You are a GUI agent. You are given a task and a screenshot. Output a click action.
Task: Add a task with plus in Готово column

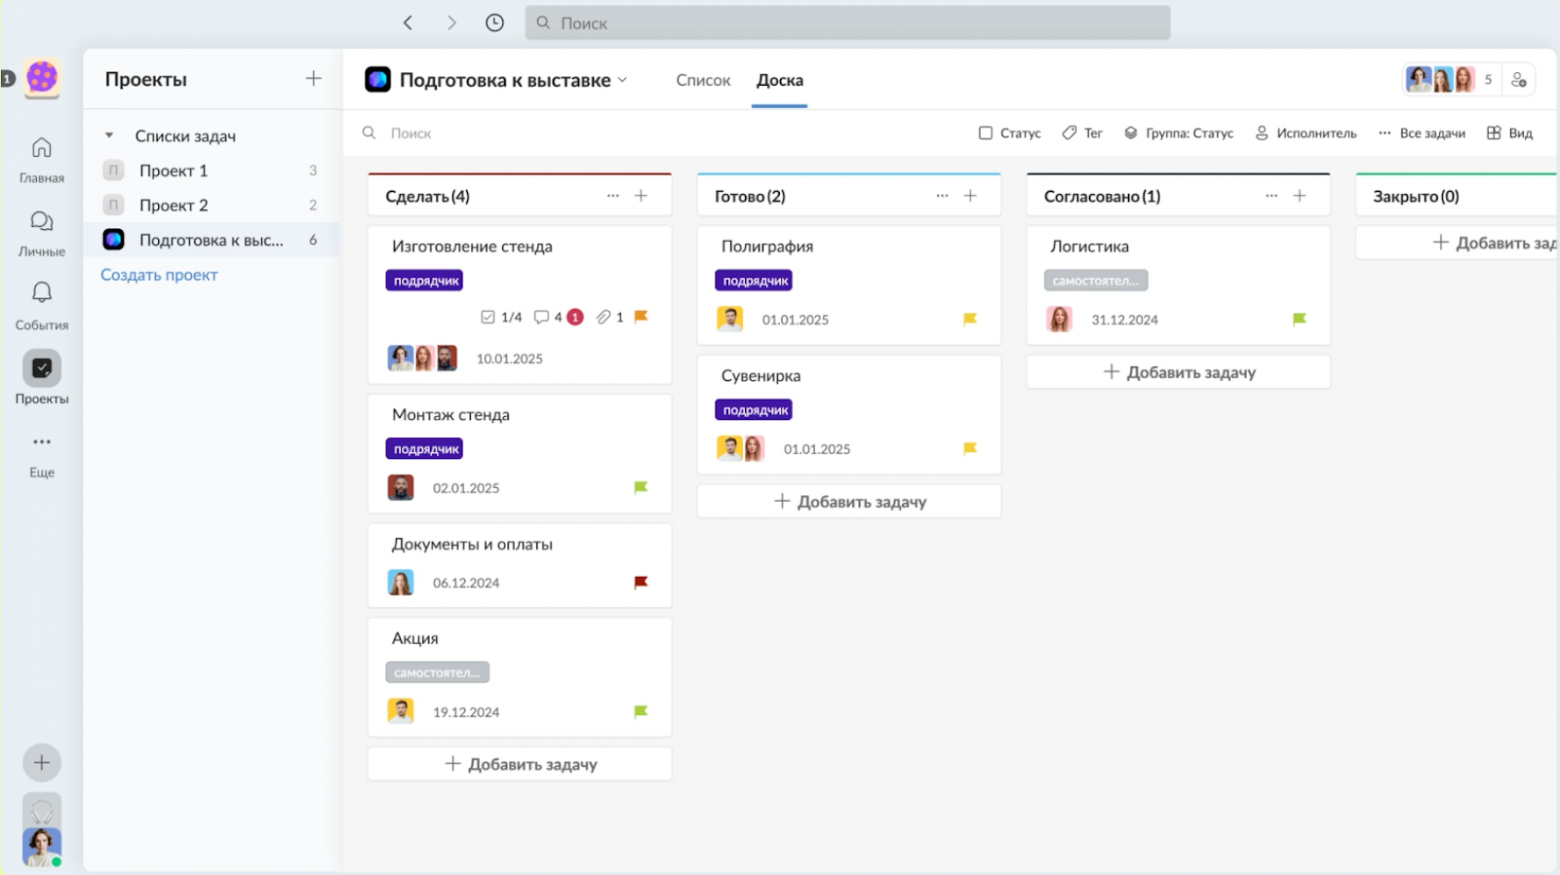(970, 196)
